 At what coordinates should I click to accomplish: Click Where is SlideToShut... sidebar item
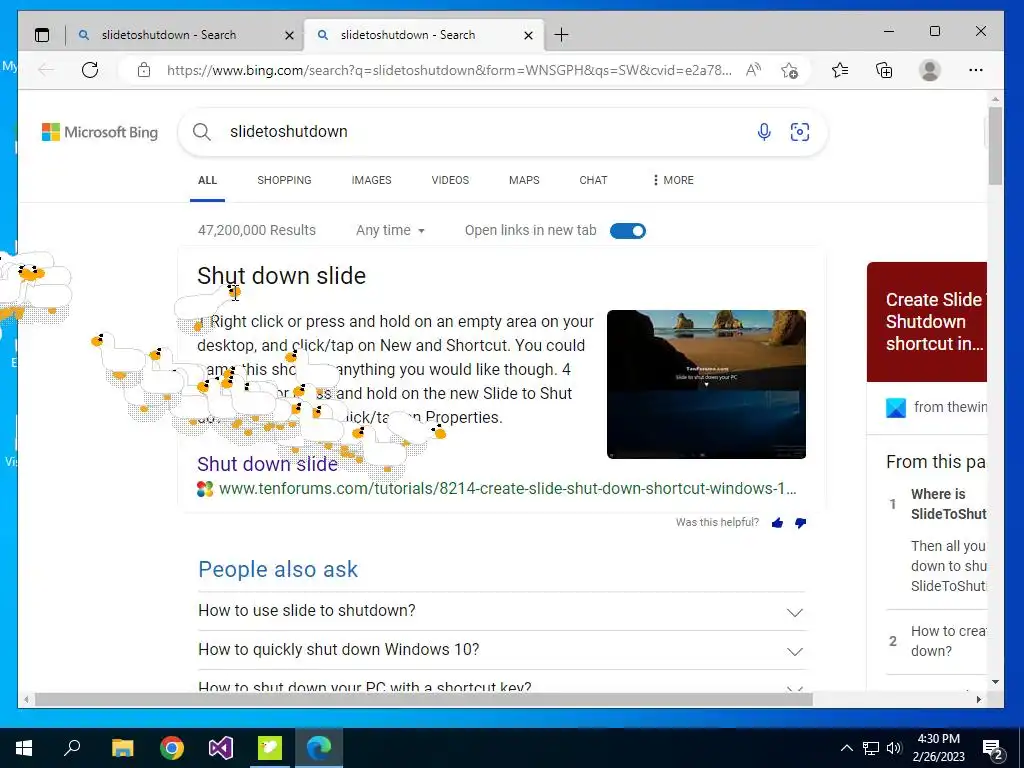point(948,504)
